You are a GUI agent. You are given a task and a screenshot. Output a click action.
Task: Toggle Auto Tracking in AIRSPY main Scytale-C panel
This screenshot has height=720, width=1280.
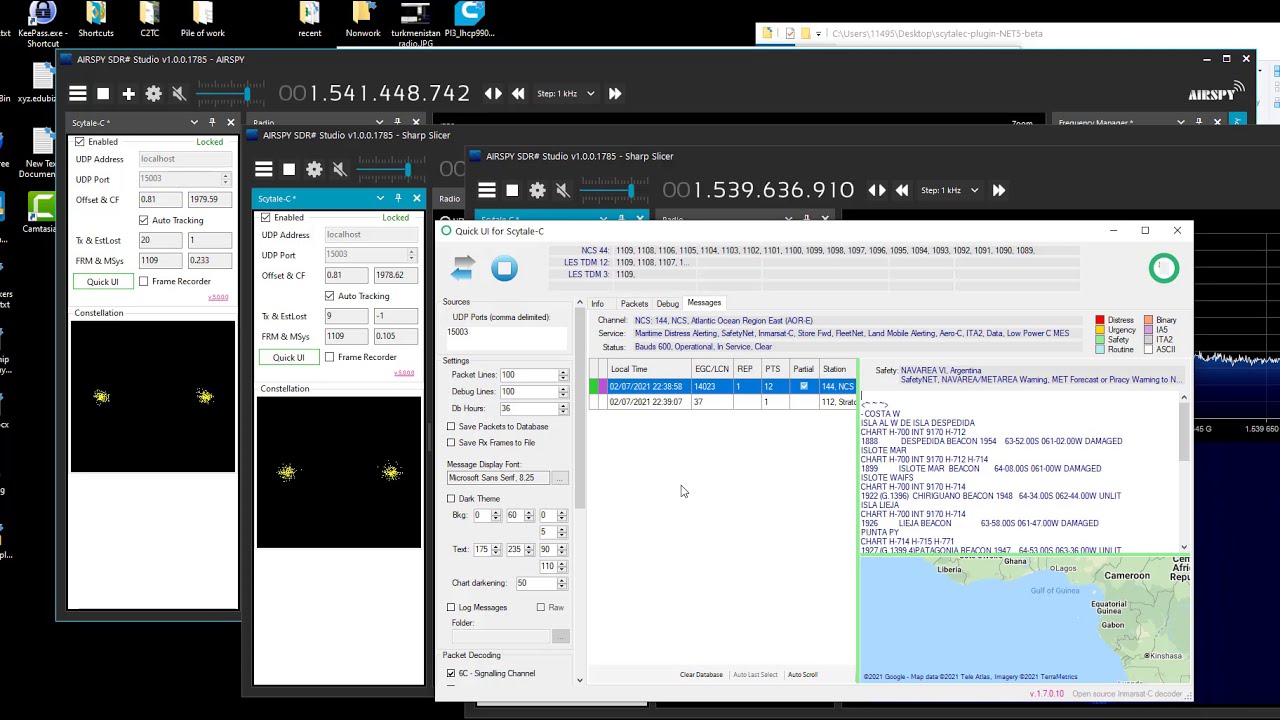[x=144, y=220]
